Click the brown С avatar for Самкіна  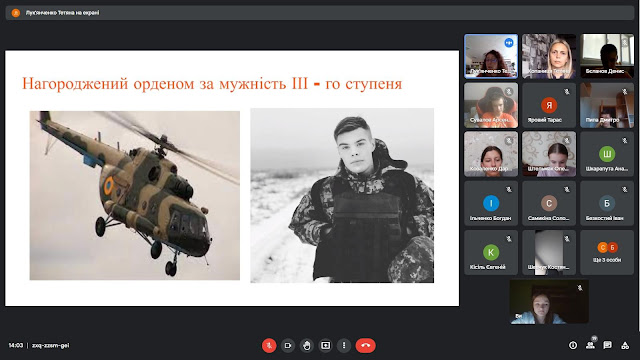click(549, 203)
